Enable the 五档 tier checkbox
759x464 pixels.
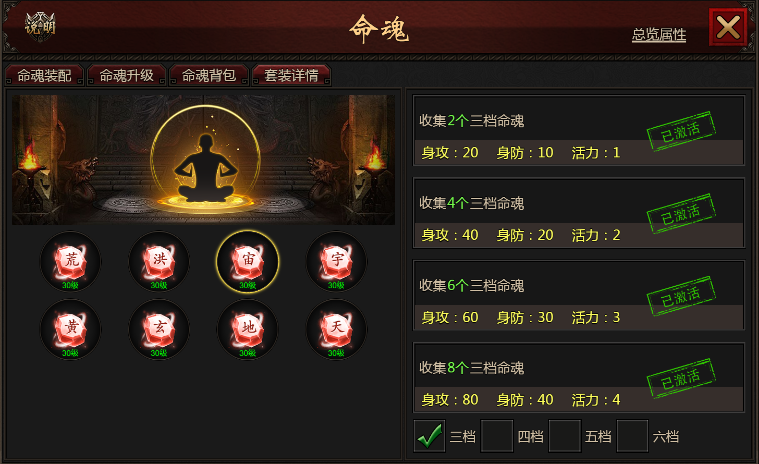564,436
